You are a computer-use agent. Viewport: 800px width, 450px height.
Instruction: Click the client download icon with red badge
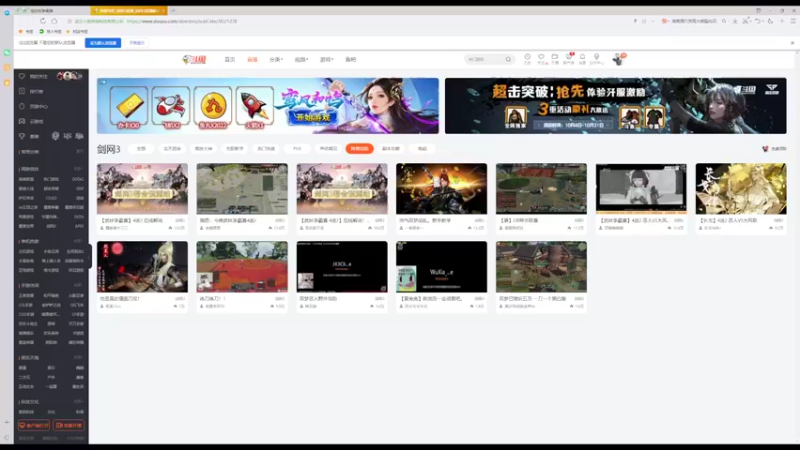(569, 57)
